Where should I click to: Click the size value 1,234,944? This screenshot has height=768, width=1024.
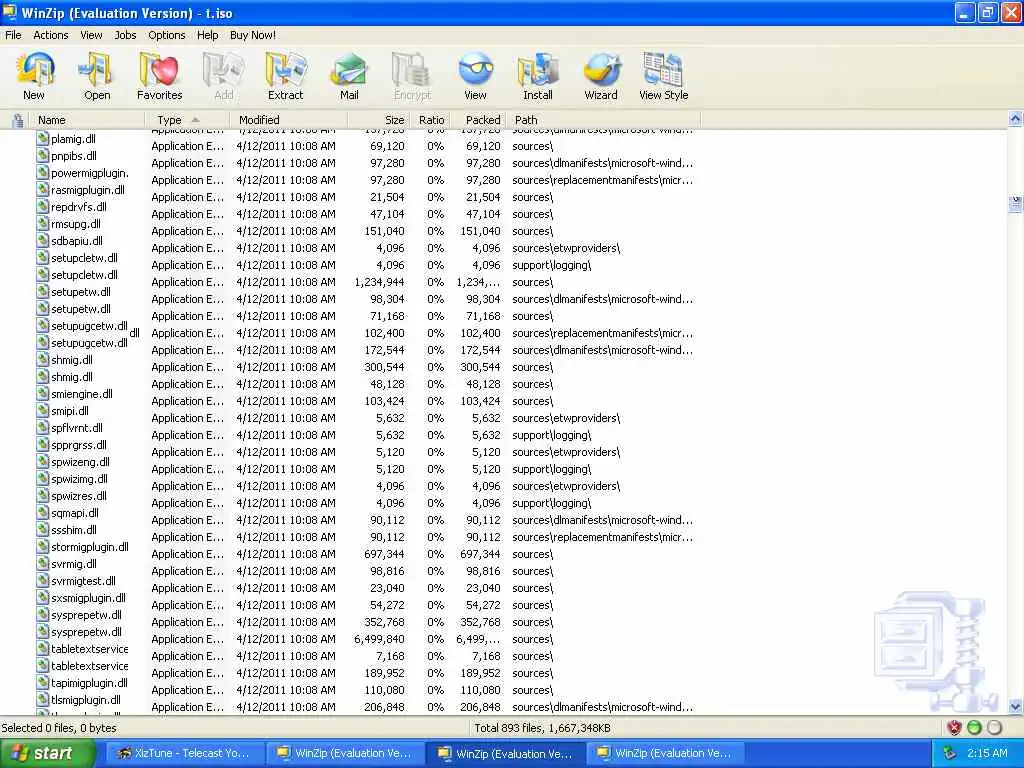pos(379,282)
